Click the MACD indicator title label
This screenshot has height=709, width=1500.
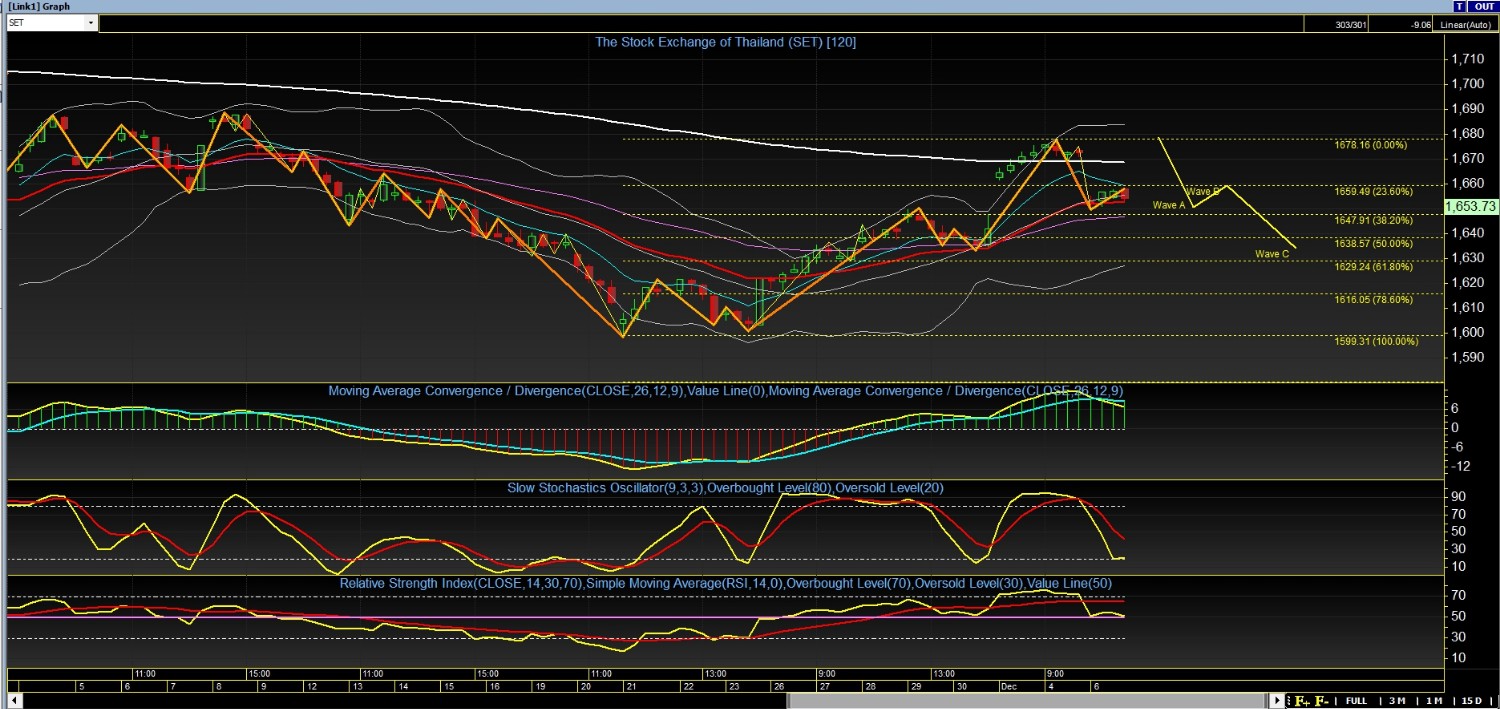pos(725,391)
